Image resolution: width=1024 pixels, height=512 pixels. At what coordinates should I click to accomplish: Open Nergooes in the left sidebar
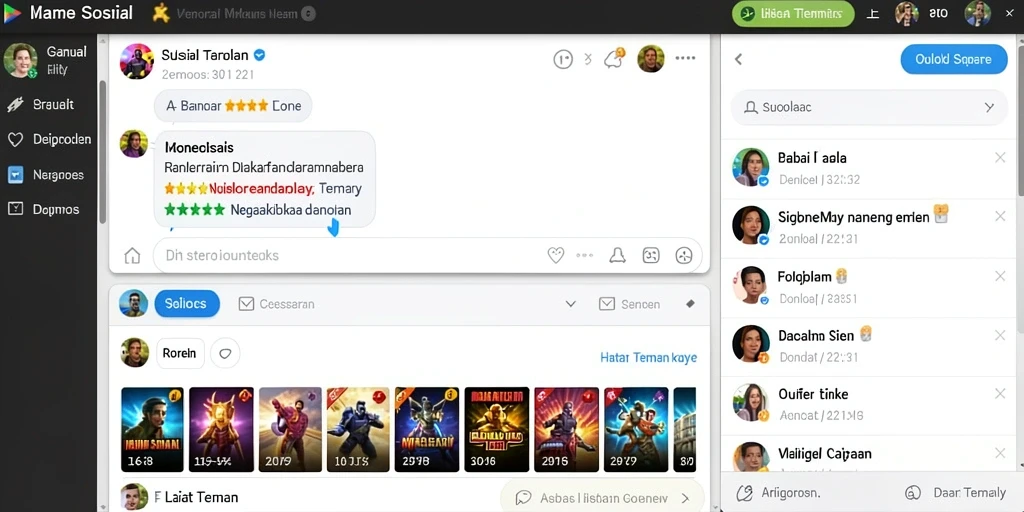tap(45, 175)
